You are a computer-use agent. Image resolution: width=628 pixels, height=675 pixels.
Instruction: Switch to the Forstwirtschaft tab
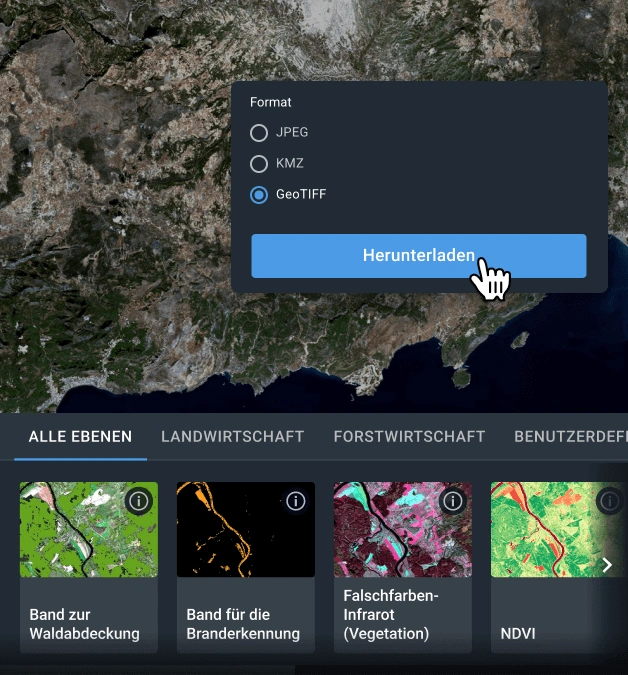[409, 437]
